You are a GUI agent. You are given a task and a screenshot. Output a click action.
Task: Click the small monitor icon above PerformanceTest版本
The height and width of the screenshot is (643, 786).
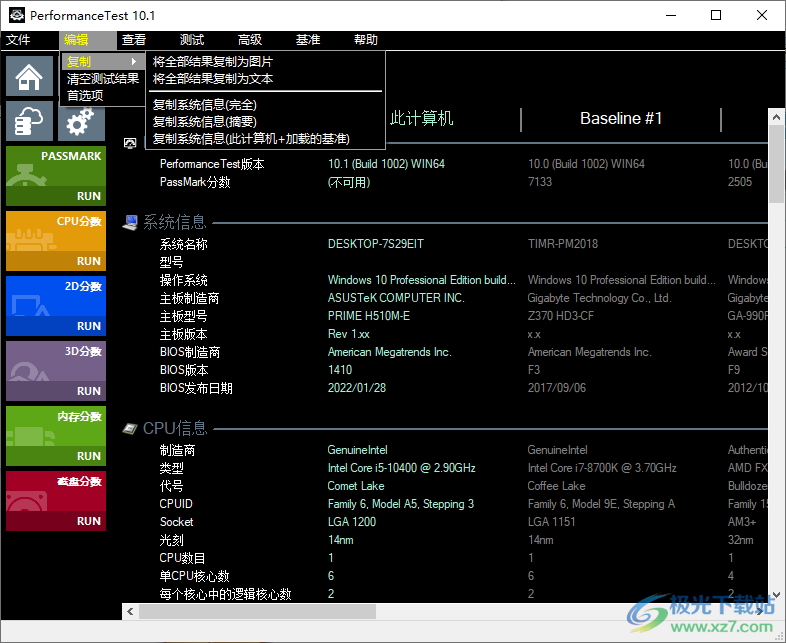click(130, 144)
